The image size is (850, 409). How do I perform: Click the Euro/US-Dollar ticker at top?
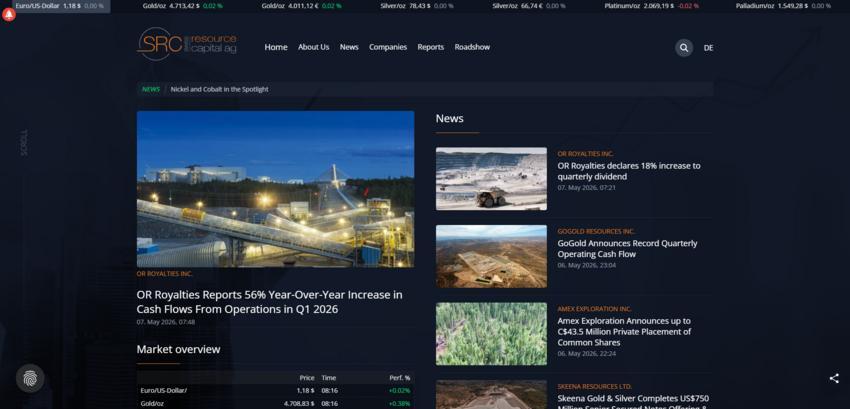59,6
